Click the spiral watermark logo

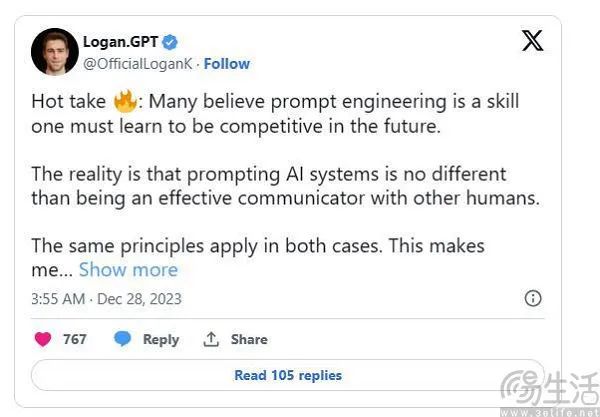[521, 388]
